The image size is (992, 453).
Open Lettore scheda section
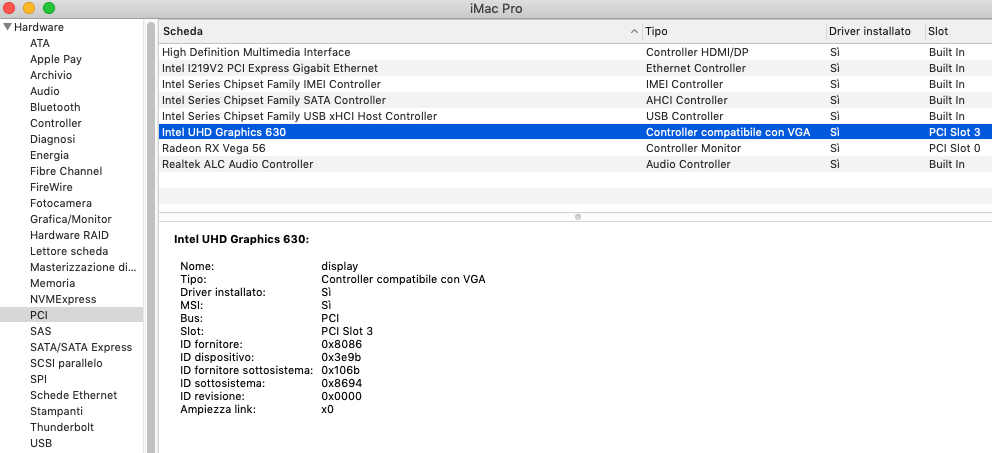[69, 251]
